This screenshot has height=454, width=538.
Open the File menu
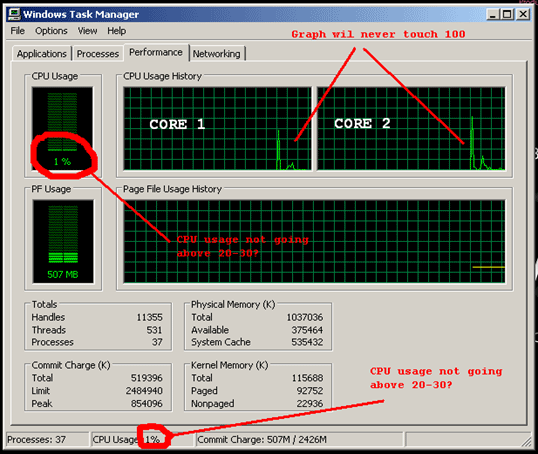point(17,31)
